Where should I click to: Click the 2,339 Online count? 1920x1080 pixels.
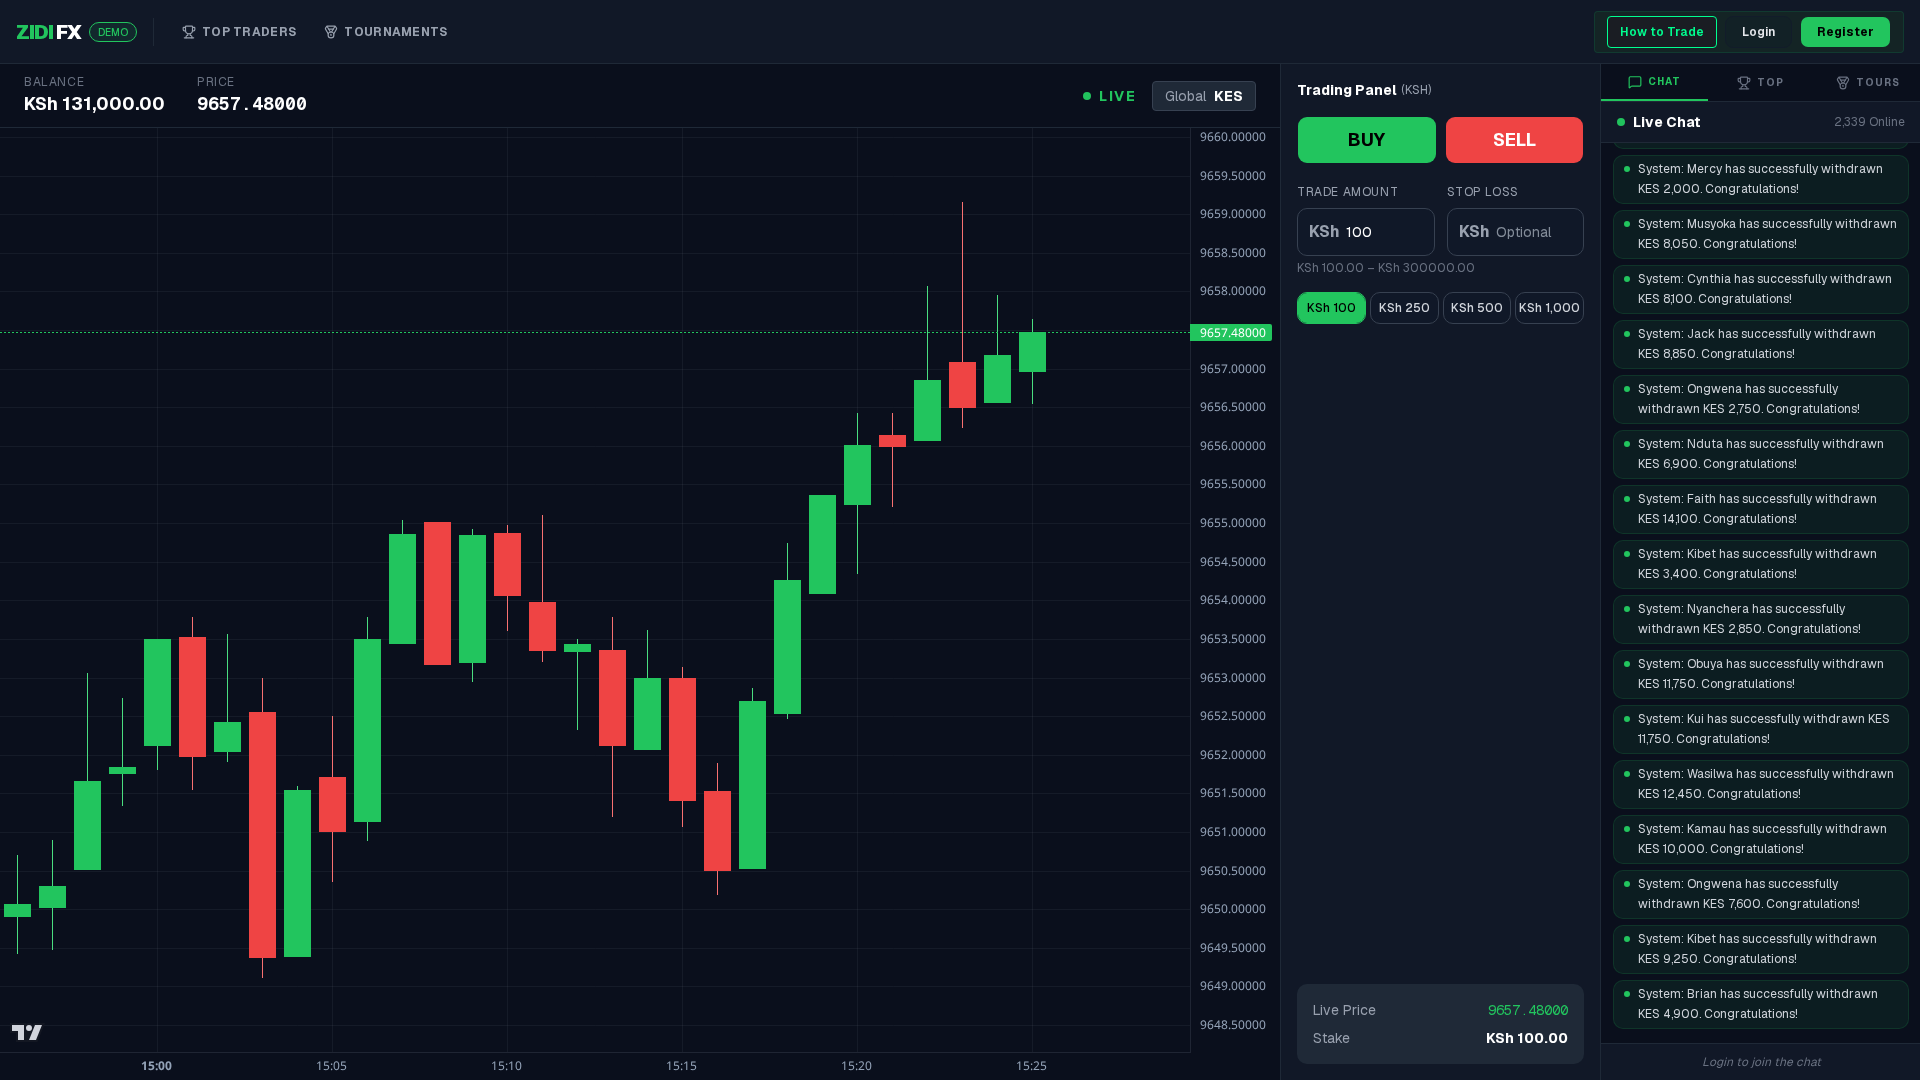(x=1869, y=122)
